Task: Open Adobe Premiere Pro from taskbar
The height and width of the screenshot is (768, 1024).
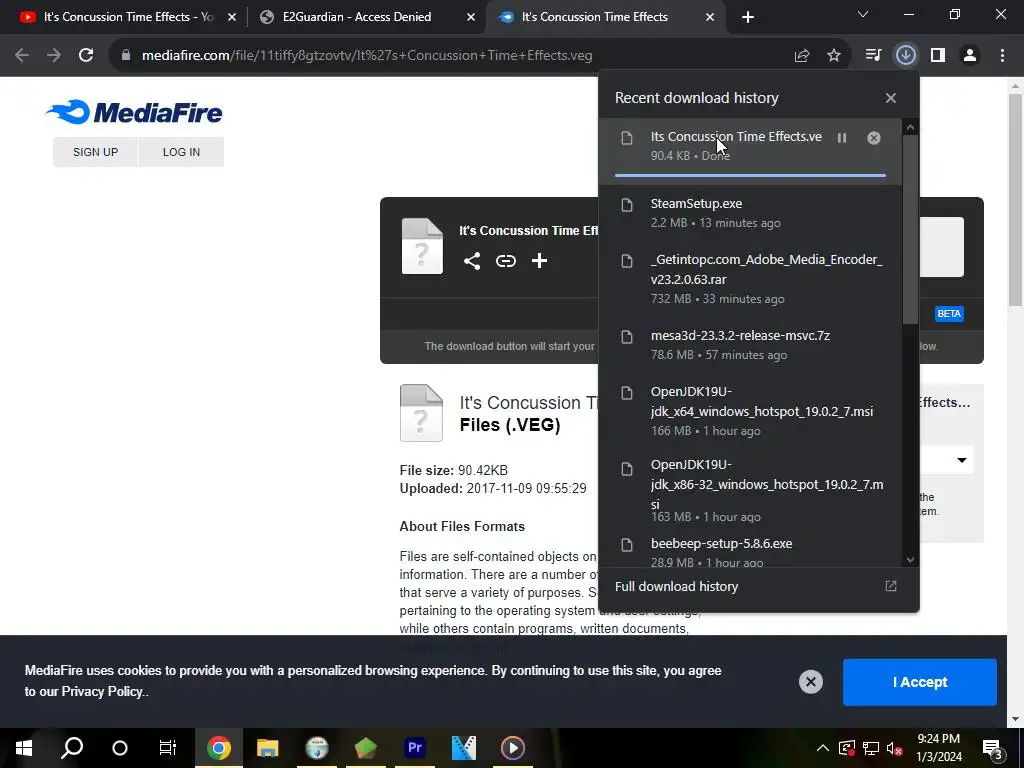Action: 415,748
